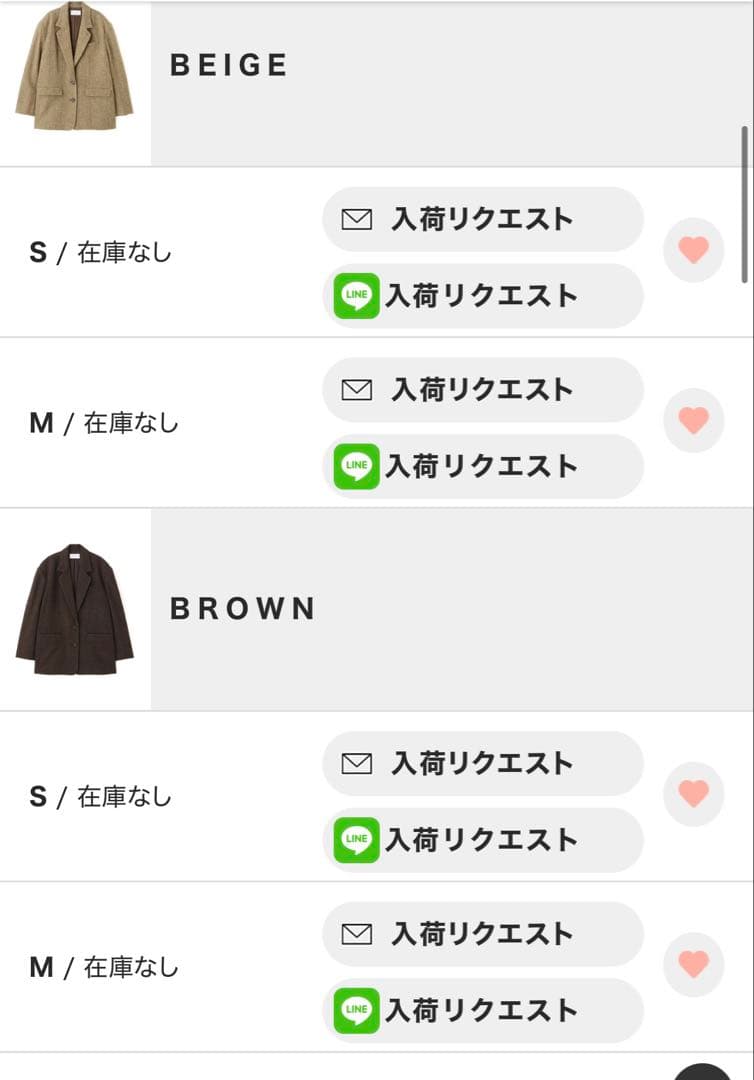Click LINE icon for BROWN size M
Screen dimensions: 754x1080
click(x=357, y=1010)
